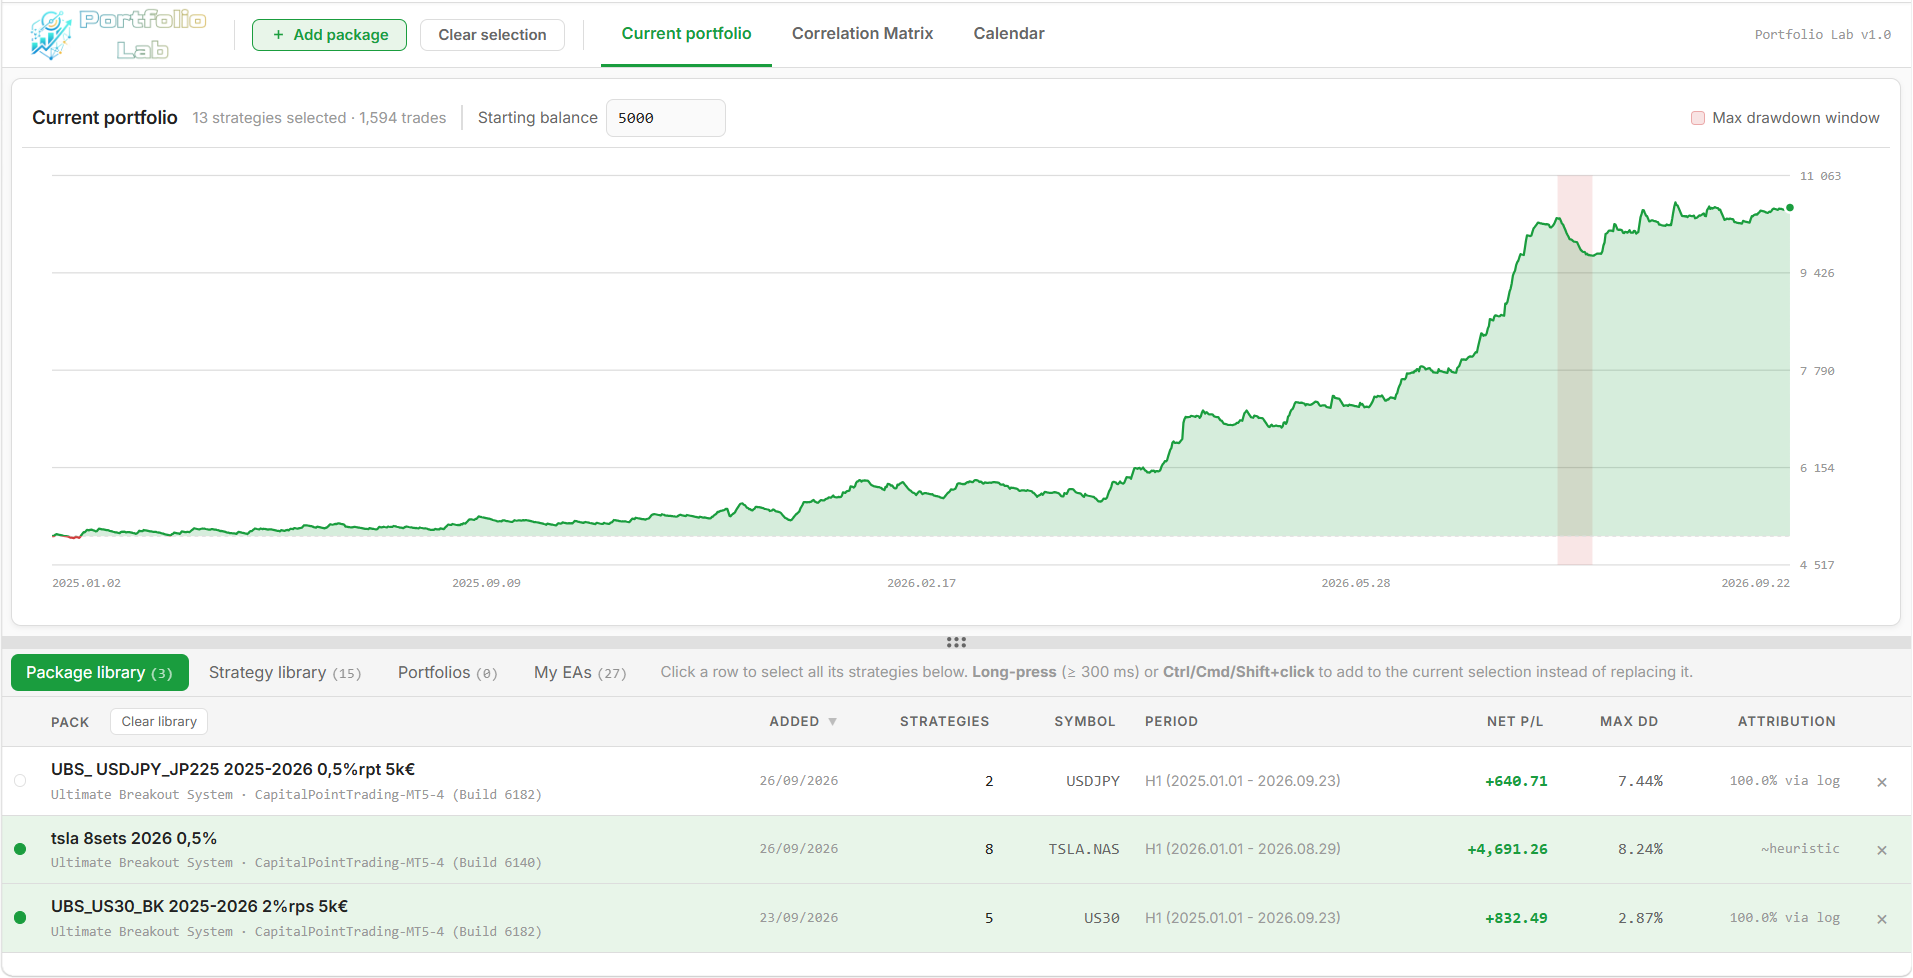
Task: Open the Calendar tab
Action: tap(1008, 34)
